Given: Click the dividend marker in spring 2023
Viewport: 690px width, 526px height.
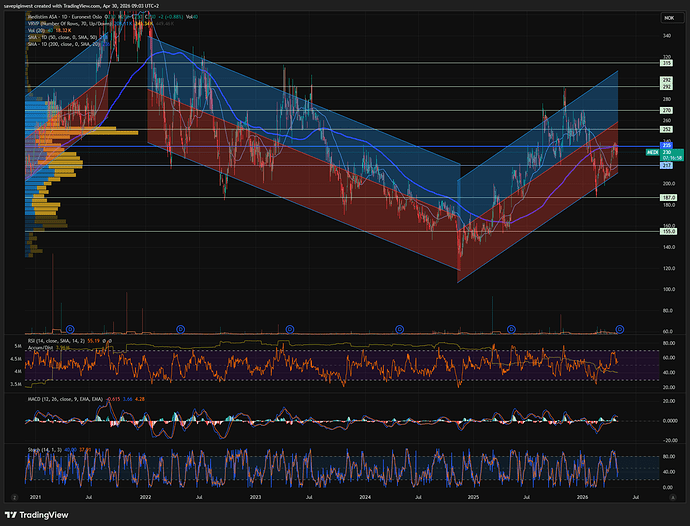Looking at the screenshot, I should (x=290, y=329).
